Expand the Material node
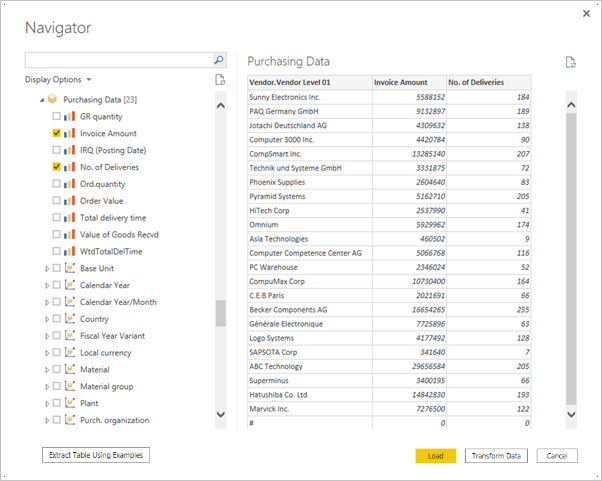The image size is (602, 481). pyautogui.click(x=47, y=370)
